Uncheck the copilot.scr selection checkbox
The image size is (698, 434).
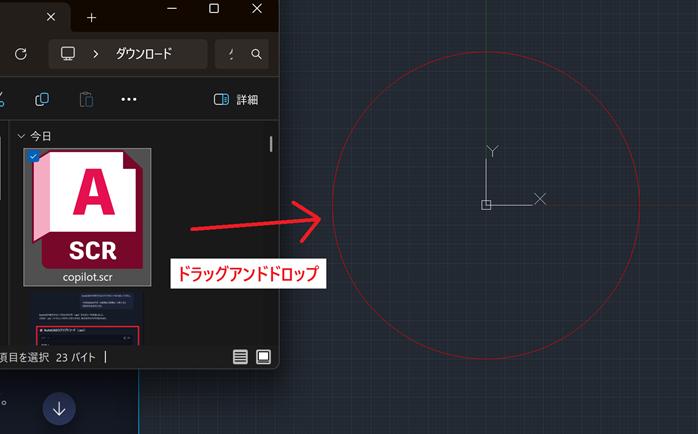pyautogui.click(x=33, y=156)
